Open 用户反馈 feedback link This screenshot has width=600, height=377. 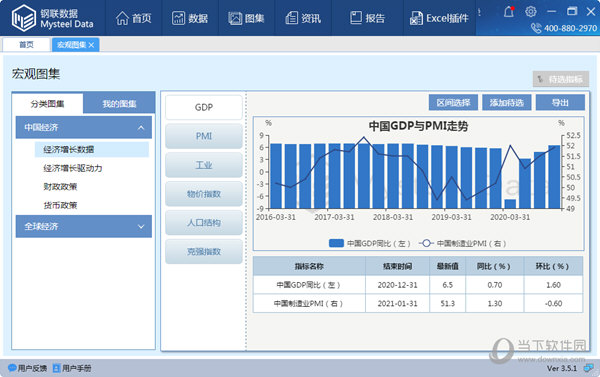click(x=28, y=368)
